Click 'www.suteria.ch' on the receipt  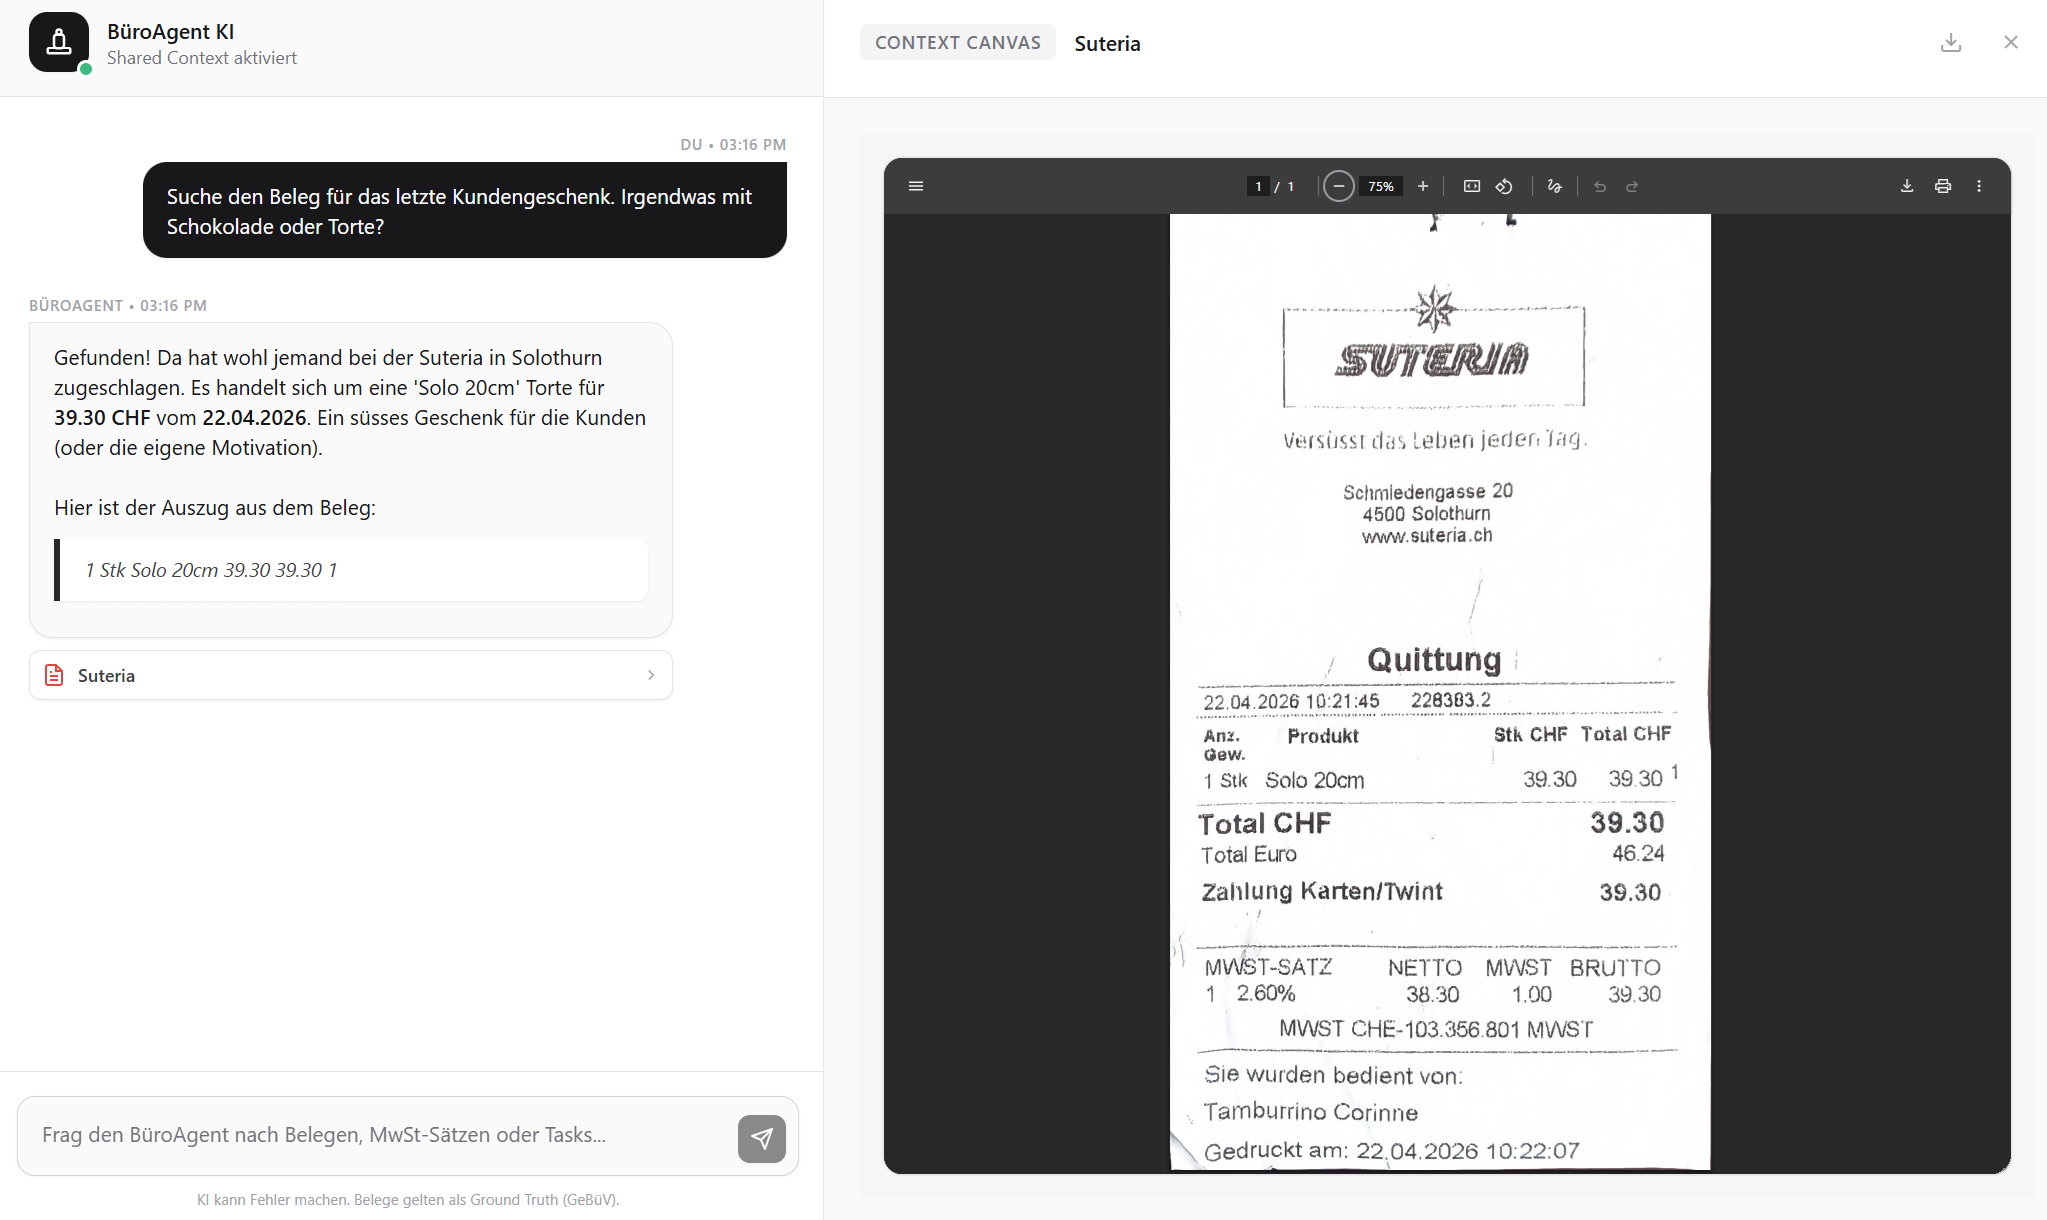coord(1426,536)
